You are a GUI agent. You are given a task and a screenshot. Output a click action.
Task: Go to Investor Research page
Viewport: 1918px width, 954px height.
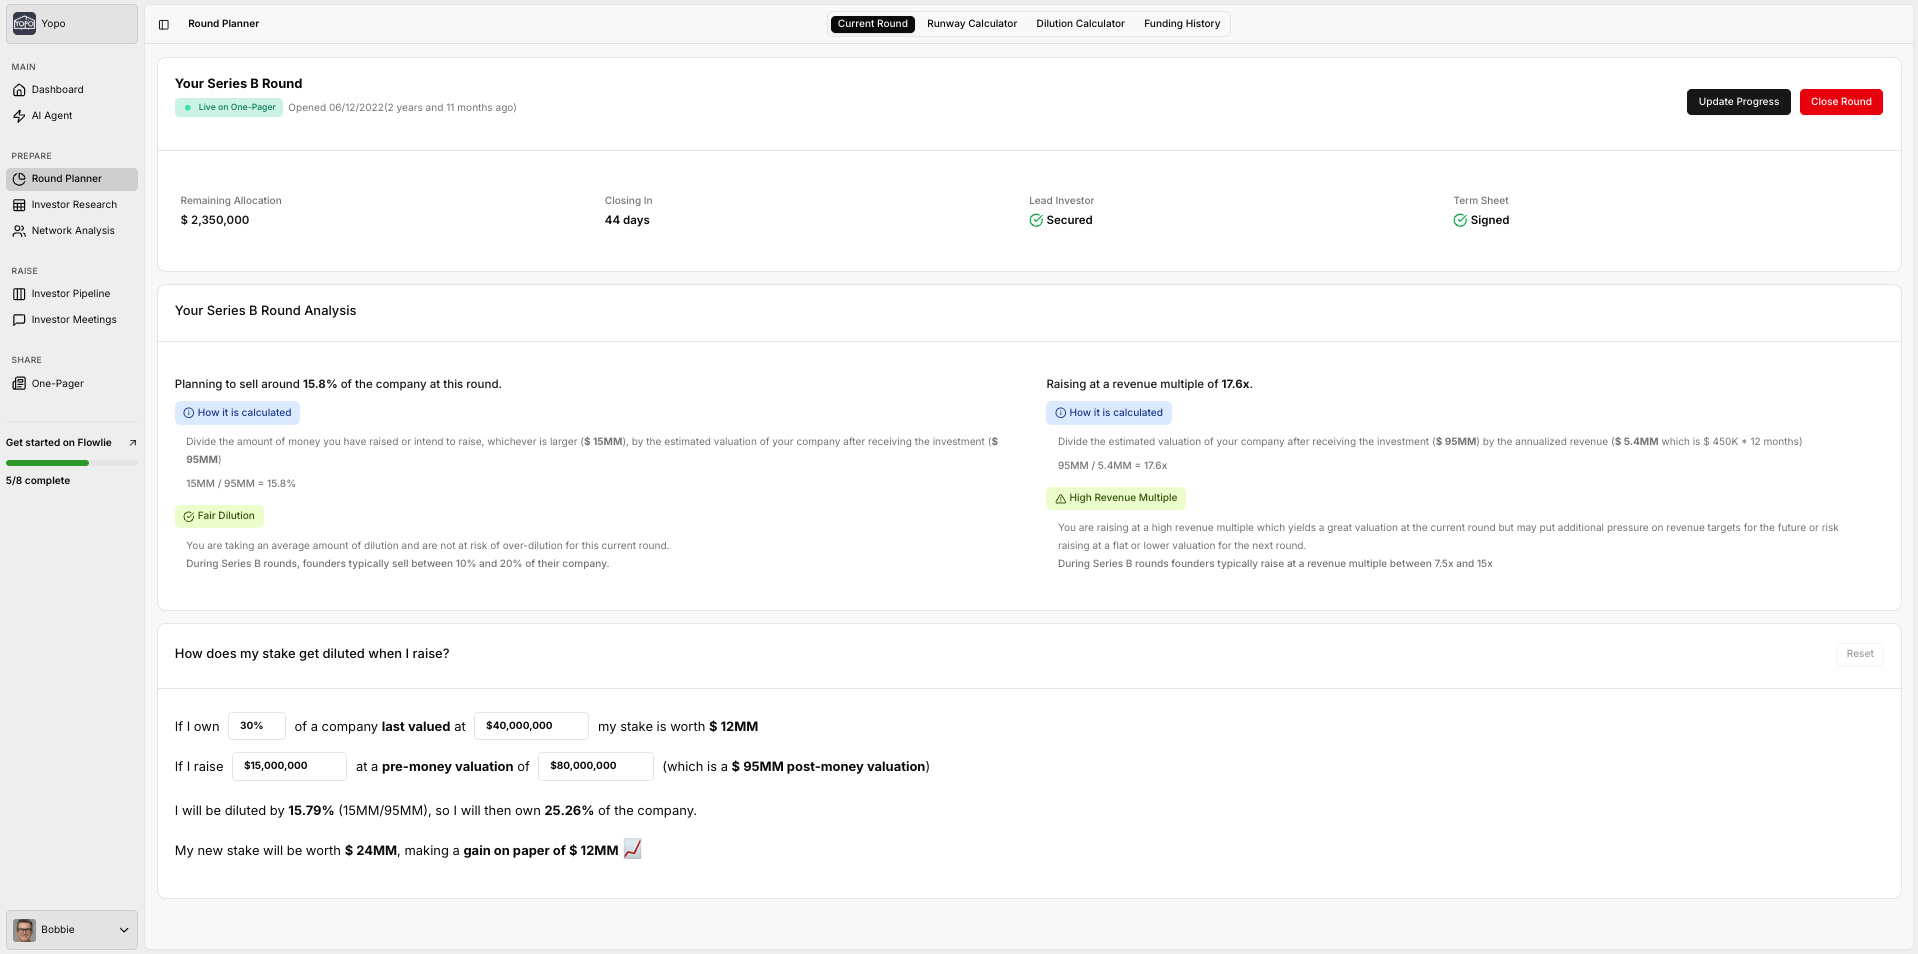tap(73, 205)
